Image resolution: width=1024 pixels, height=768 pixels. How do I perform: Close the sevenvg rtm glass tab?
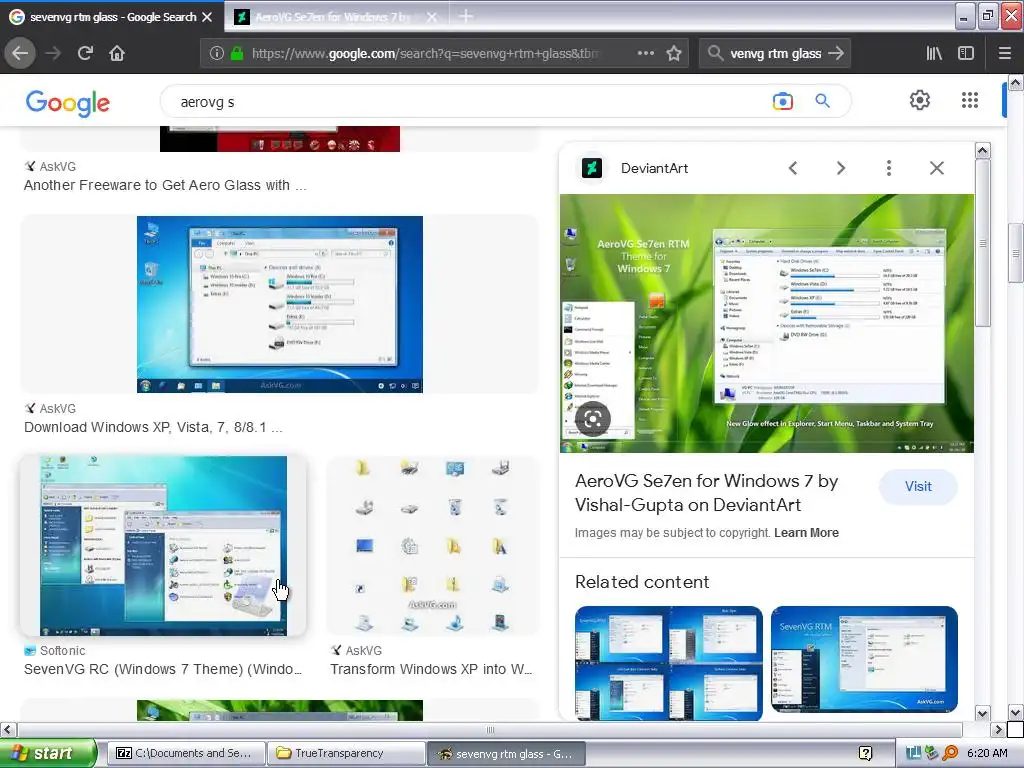tap(207, 17)
